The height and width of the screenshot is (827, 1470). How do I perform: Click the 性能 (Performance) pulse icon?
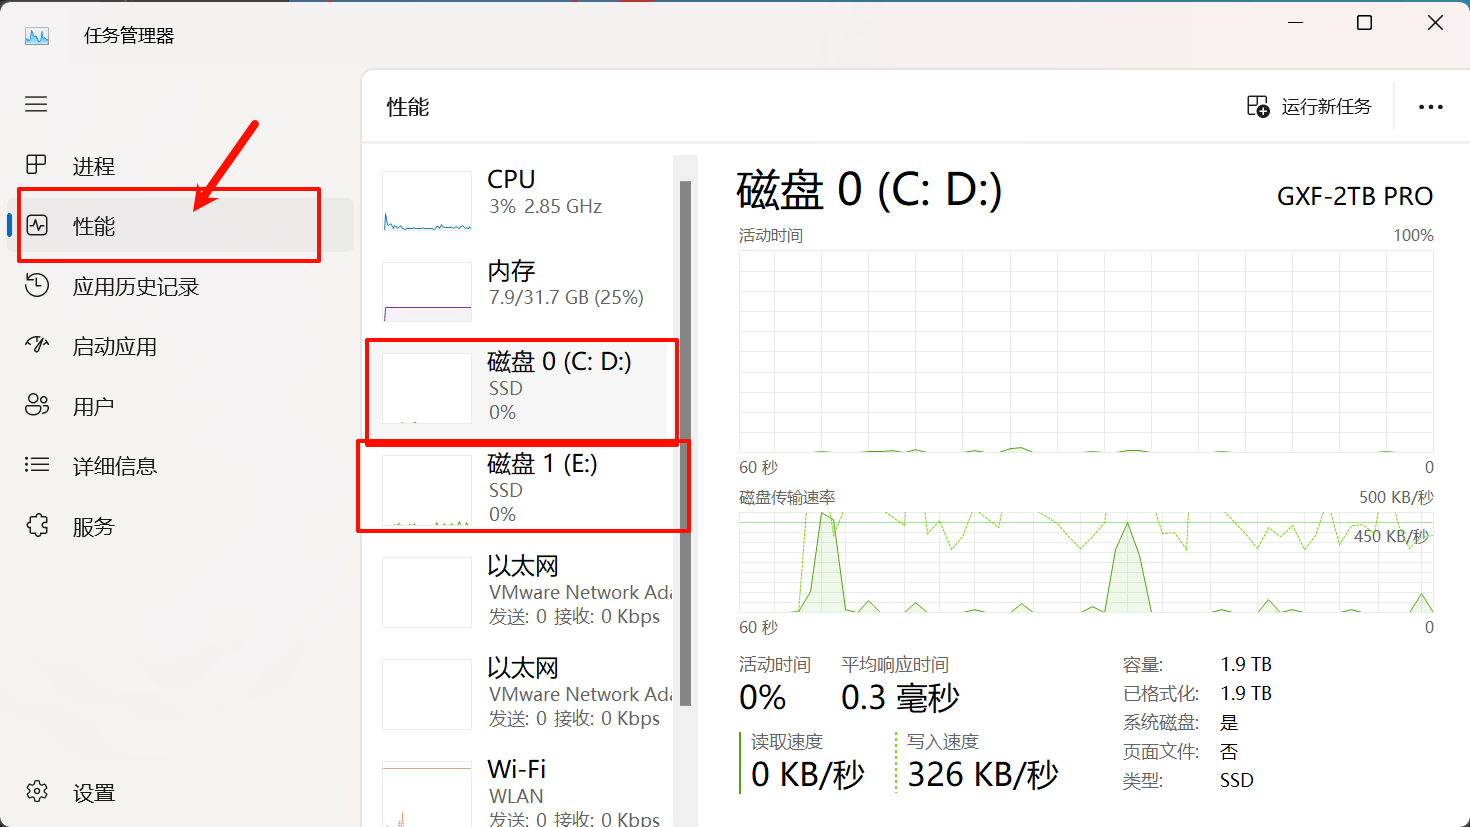coord(37,225)
